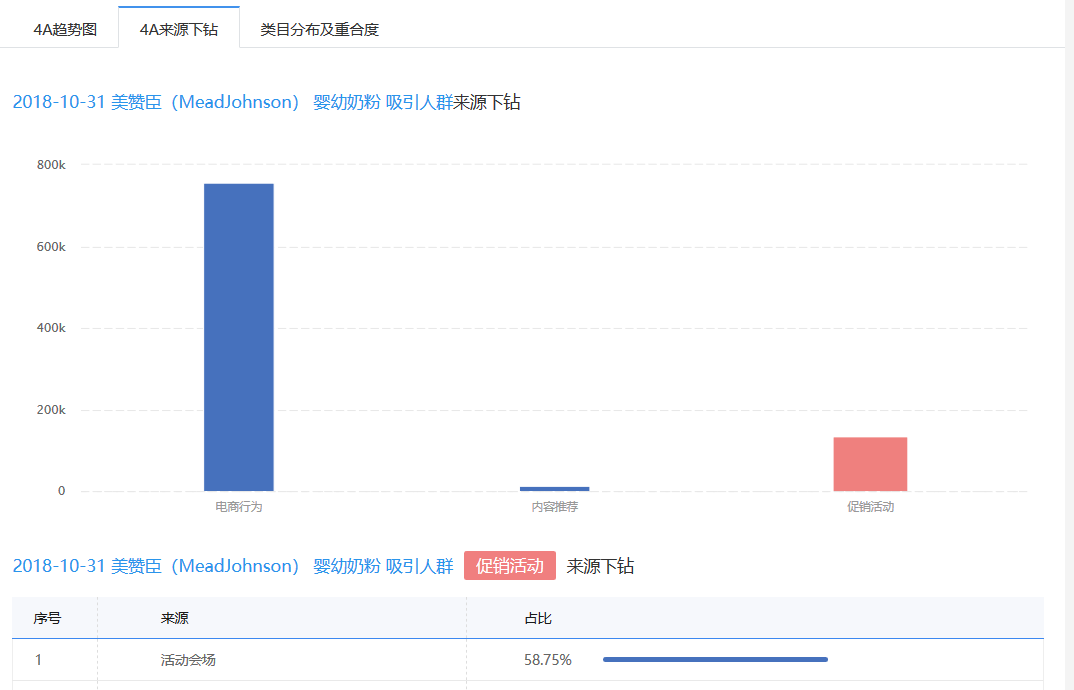This screenshot has height=690, width=1074.
Task: Click the 促销活动 pink bar
Action: point(870,464)
